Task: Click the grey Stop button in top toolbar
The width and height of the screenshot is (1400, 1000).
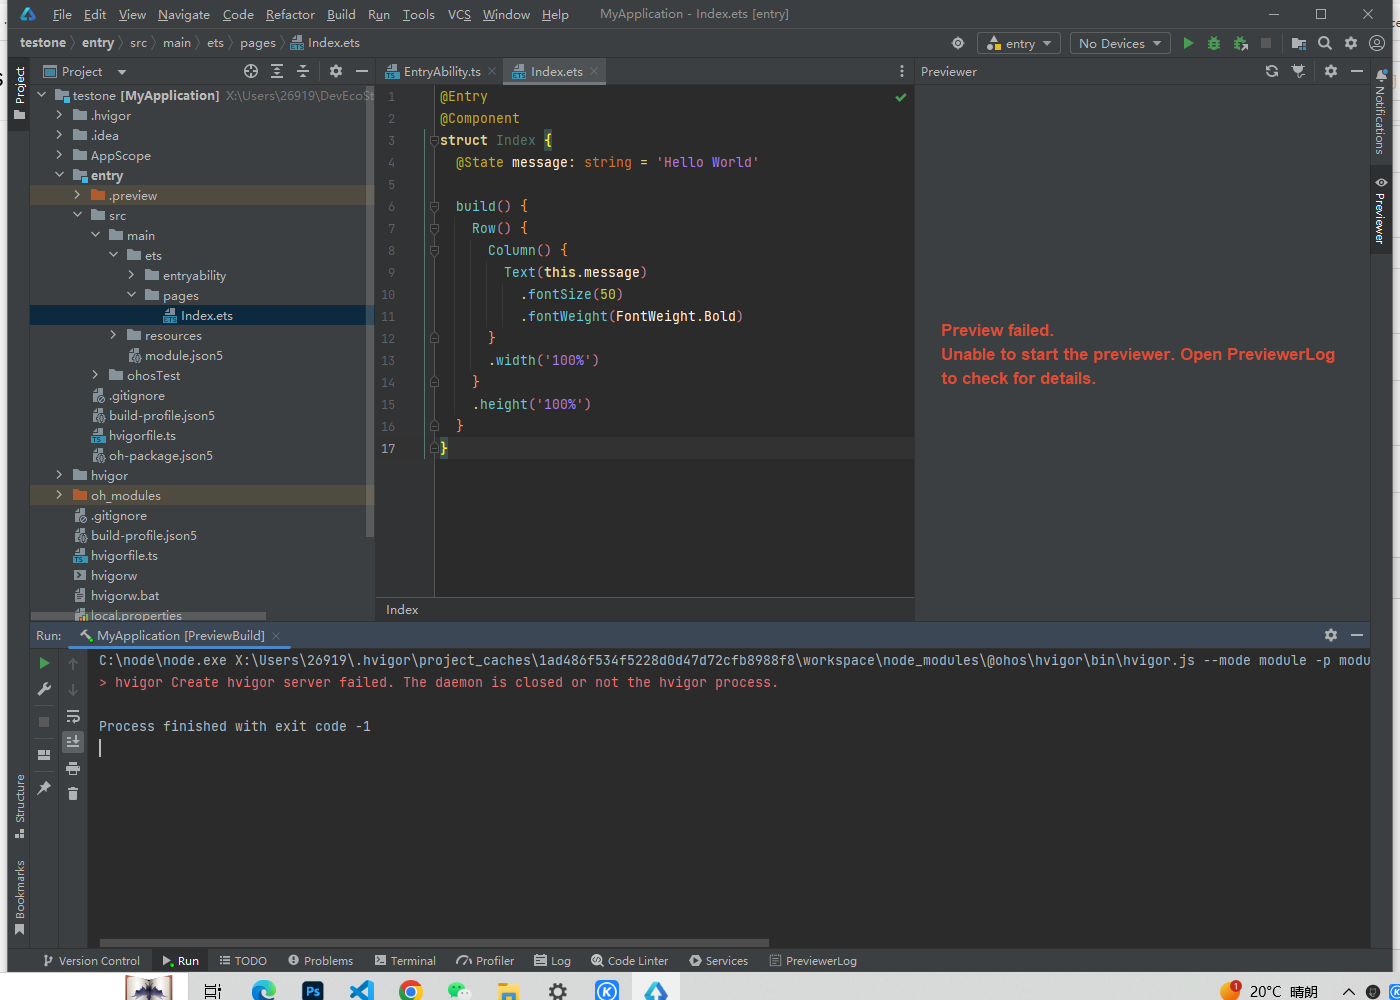Action: [1266, 43]
